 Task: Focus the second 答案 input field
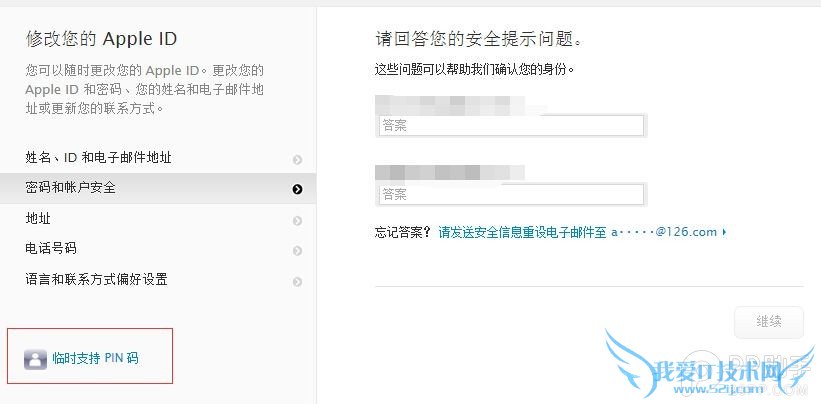click(x=510, y=194)
